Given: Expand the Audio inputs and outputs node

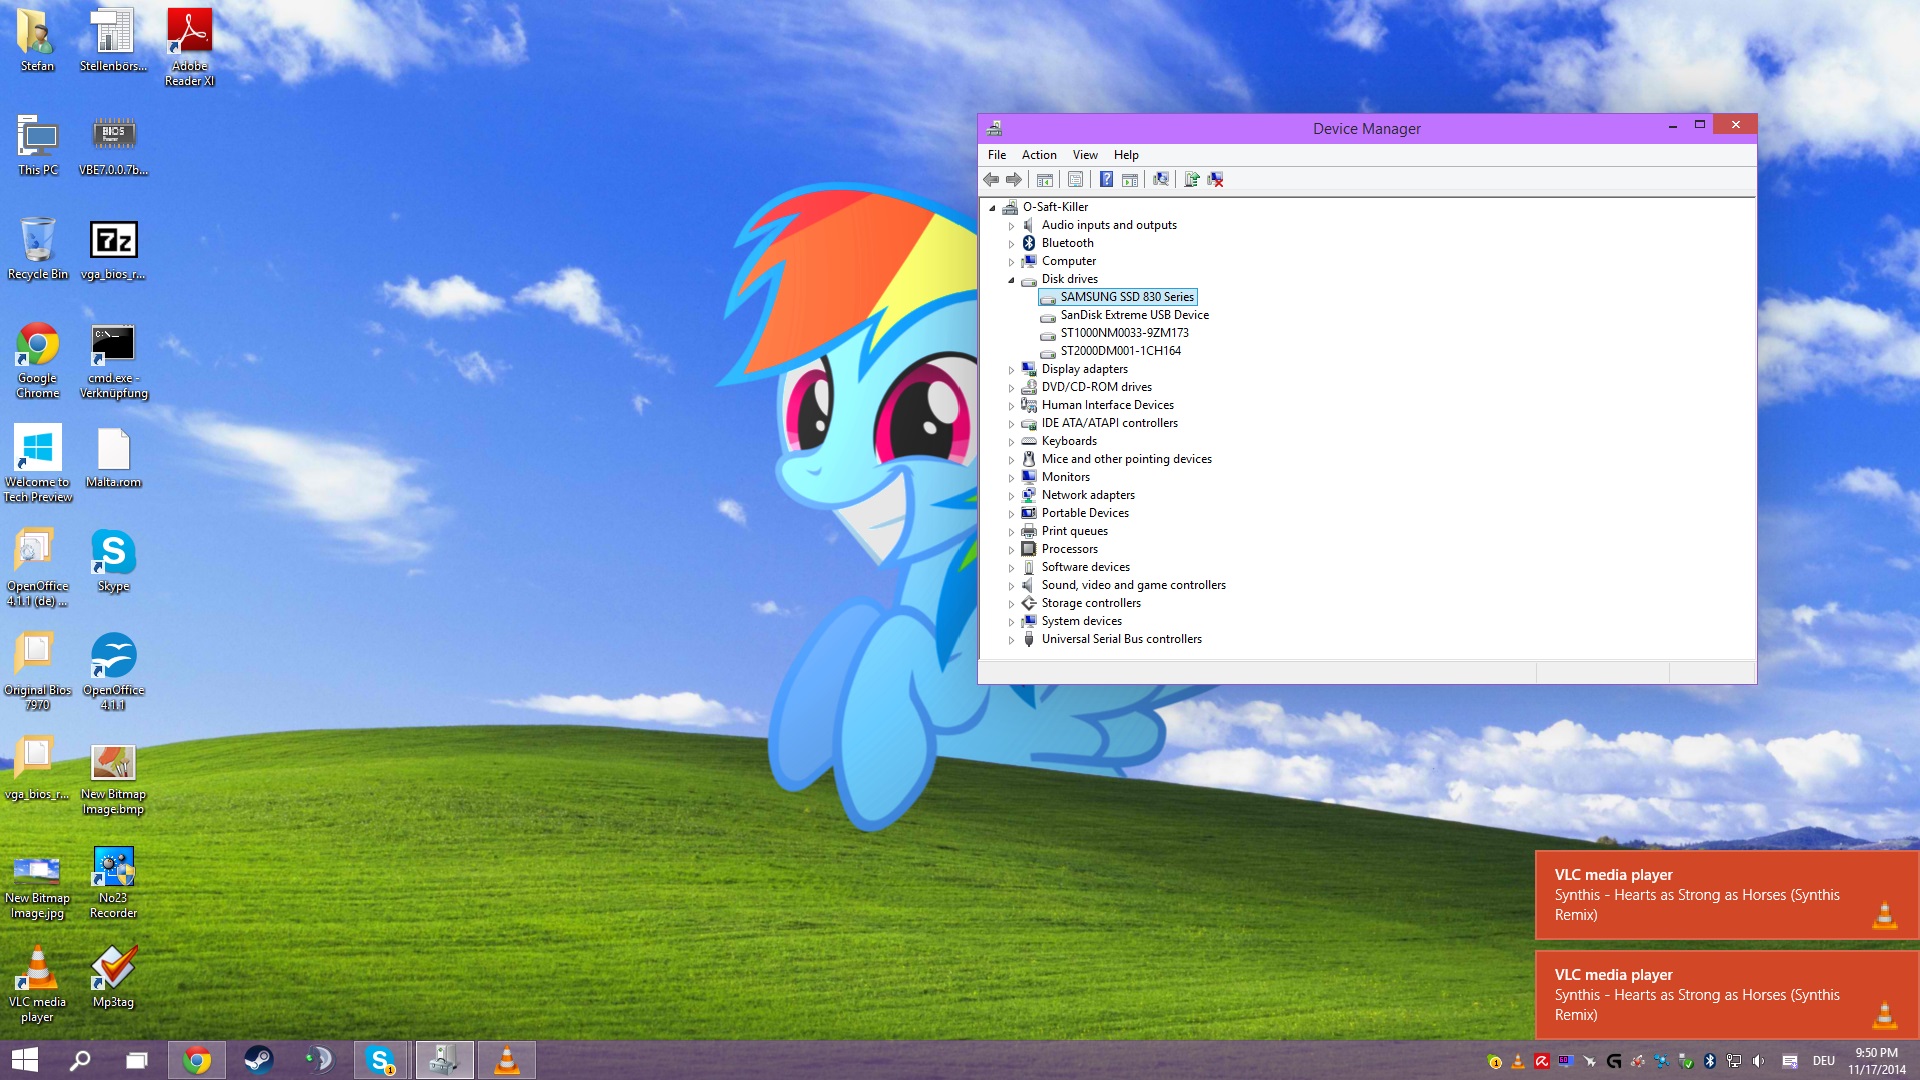Looking at the screenshot, I should tap(1011, 226).
